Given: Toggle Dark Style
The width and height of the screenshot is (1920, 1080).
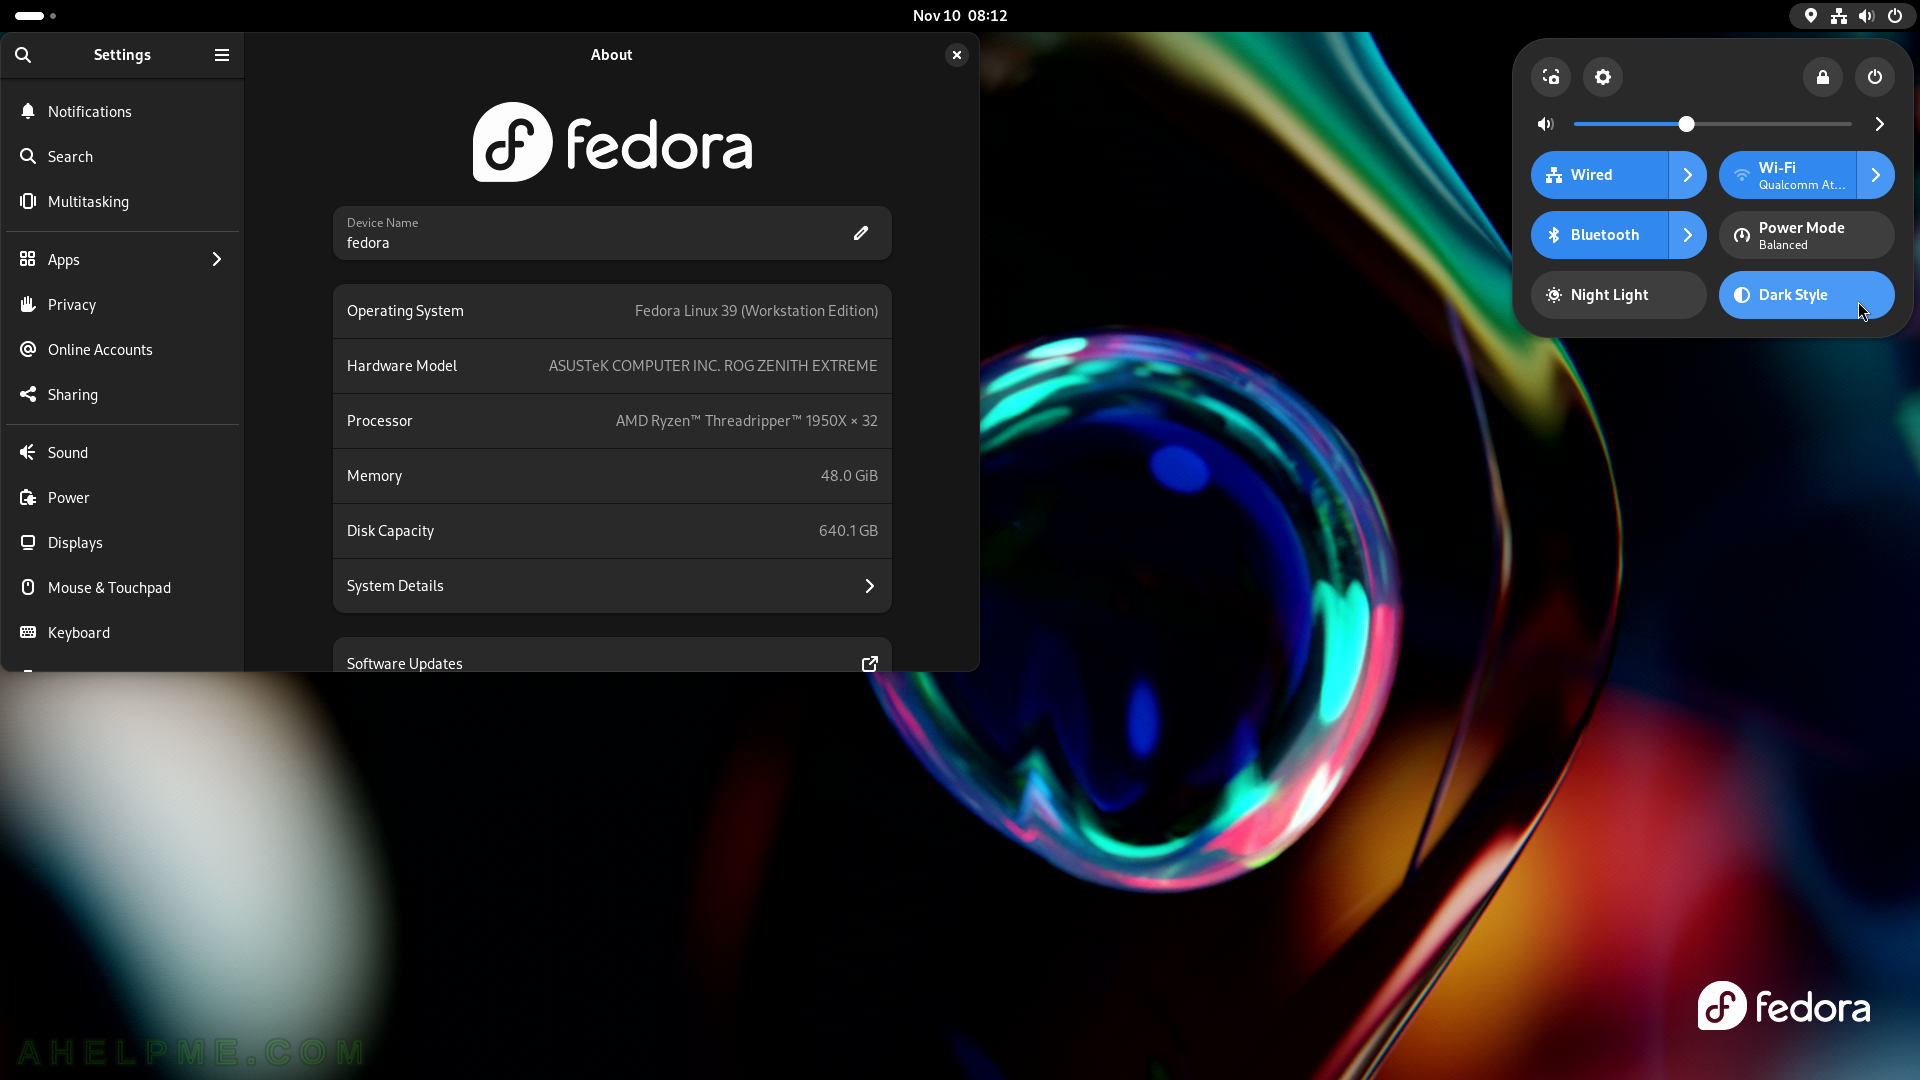Looking at the screenshot, I should click(x=1807, y=295).
